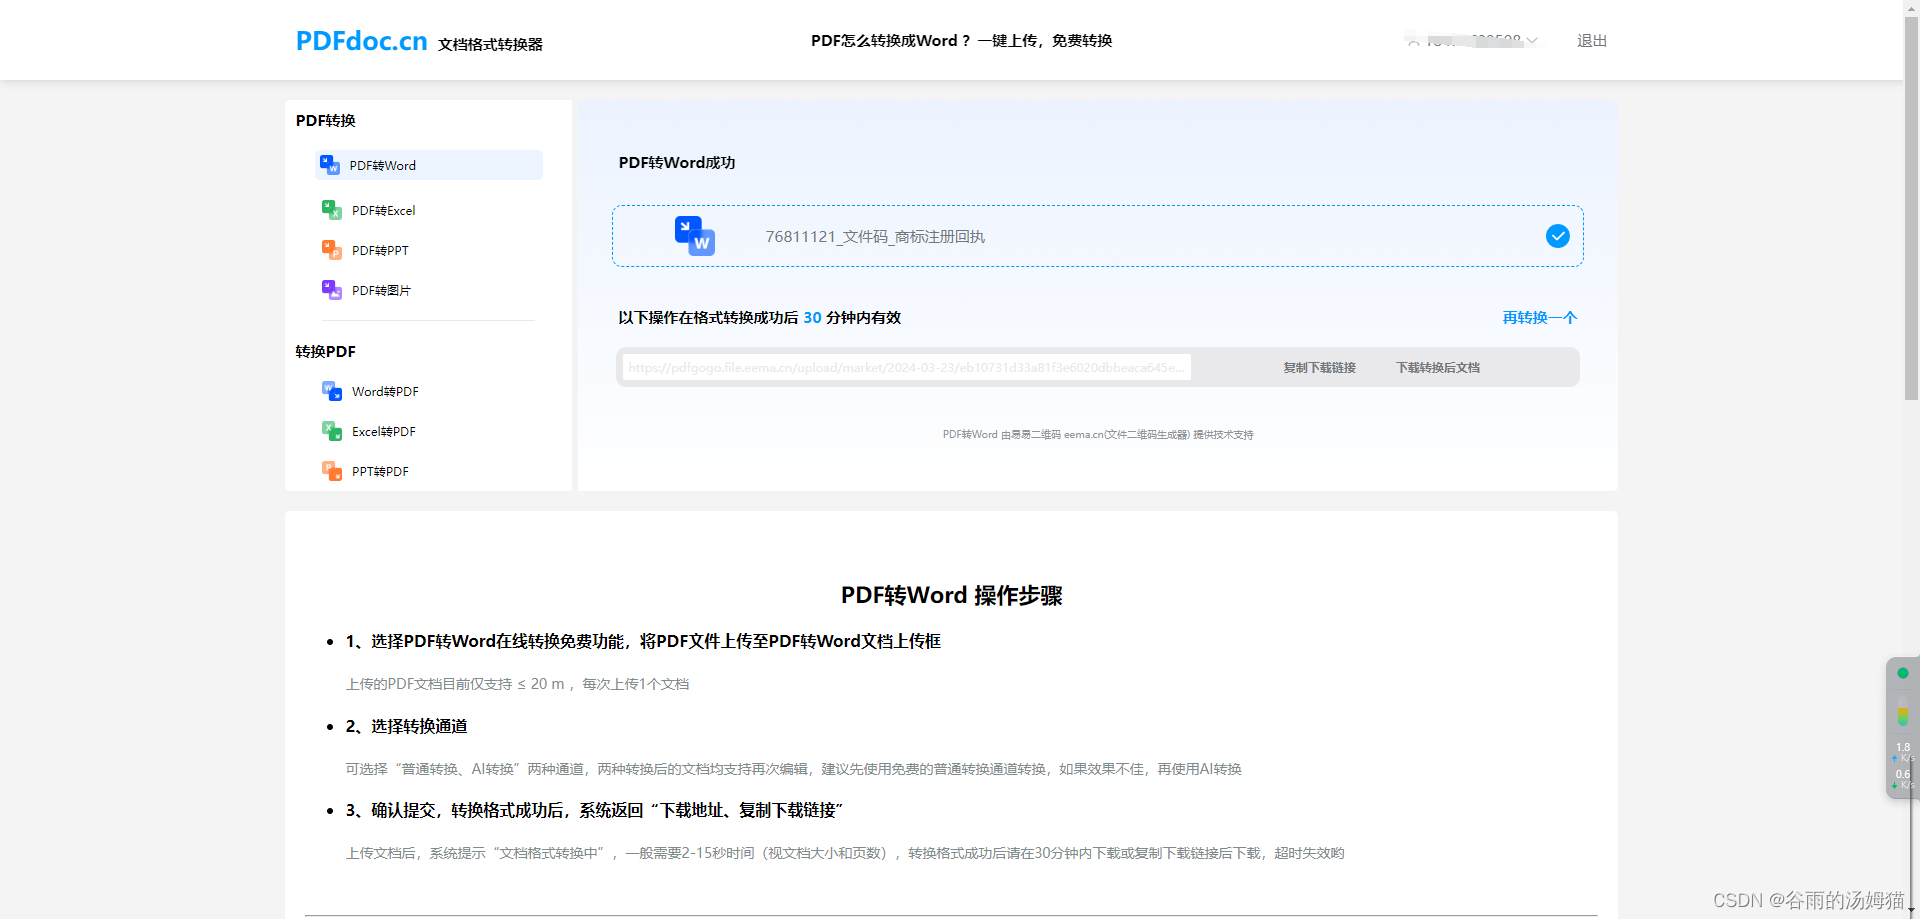Click the download URL input field
This screenshot has height=919, width=1920.
click(906, 367)
